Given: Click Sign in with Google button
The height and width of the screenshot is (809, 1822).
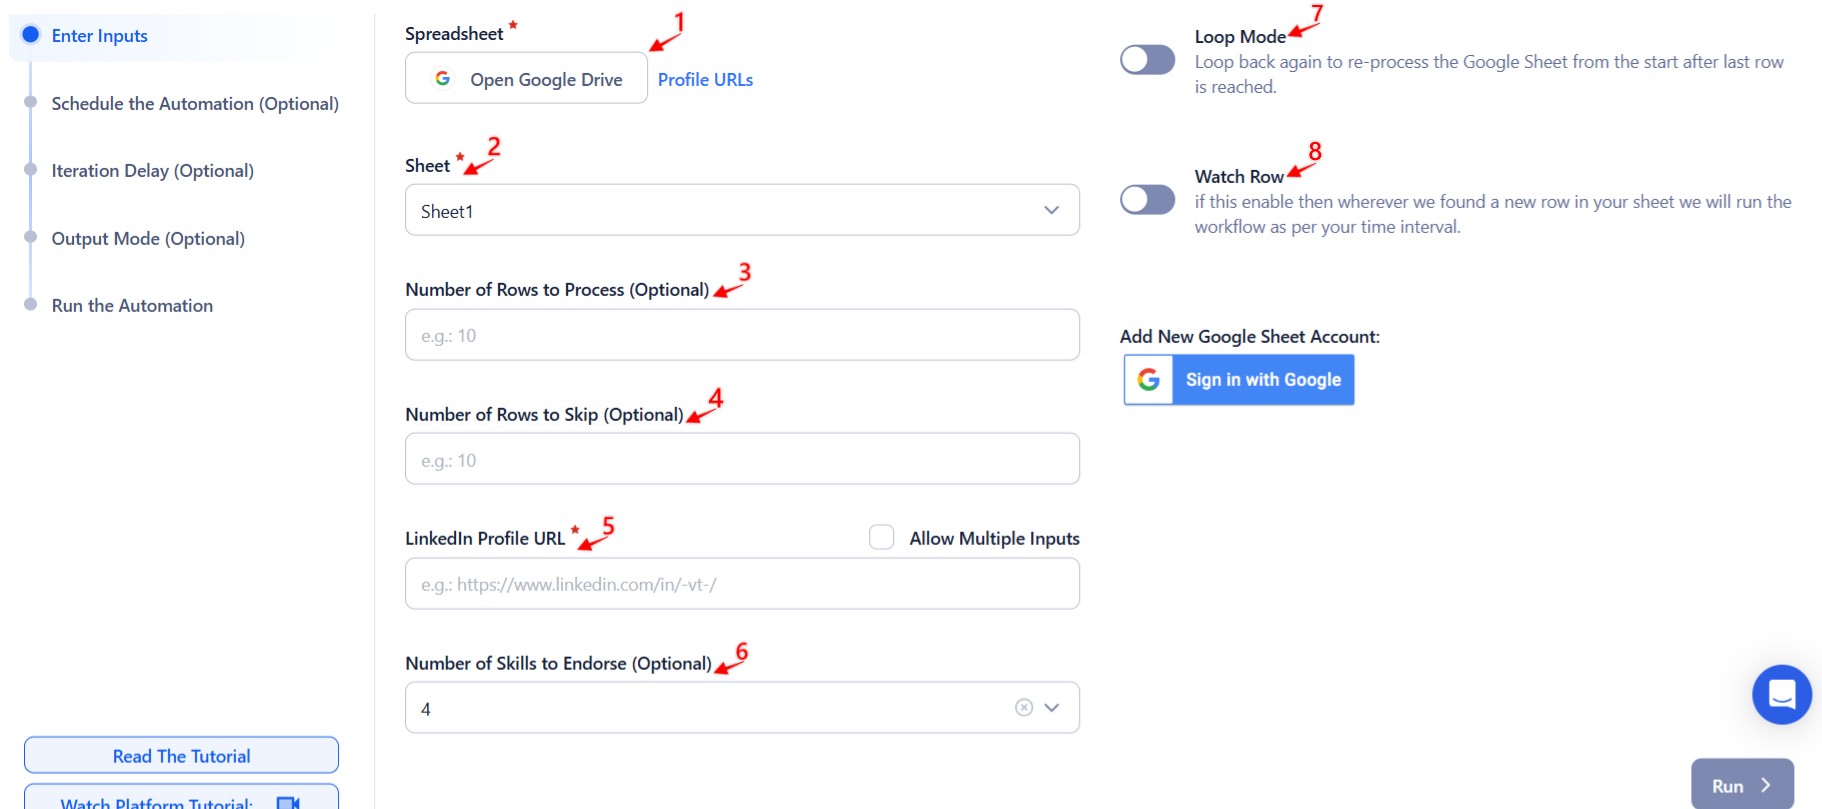Looking at the screenshot, I should click(x=1239, y=380).
